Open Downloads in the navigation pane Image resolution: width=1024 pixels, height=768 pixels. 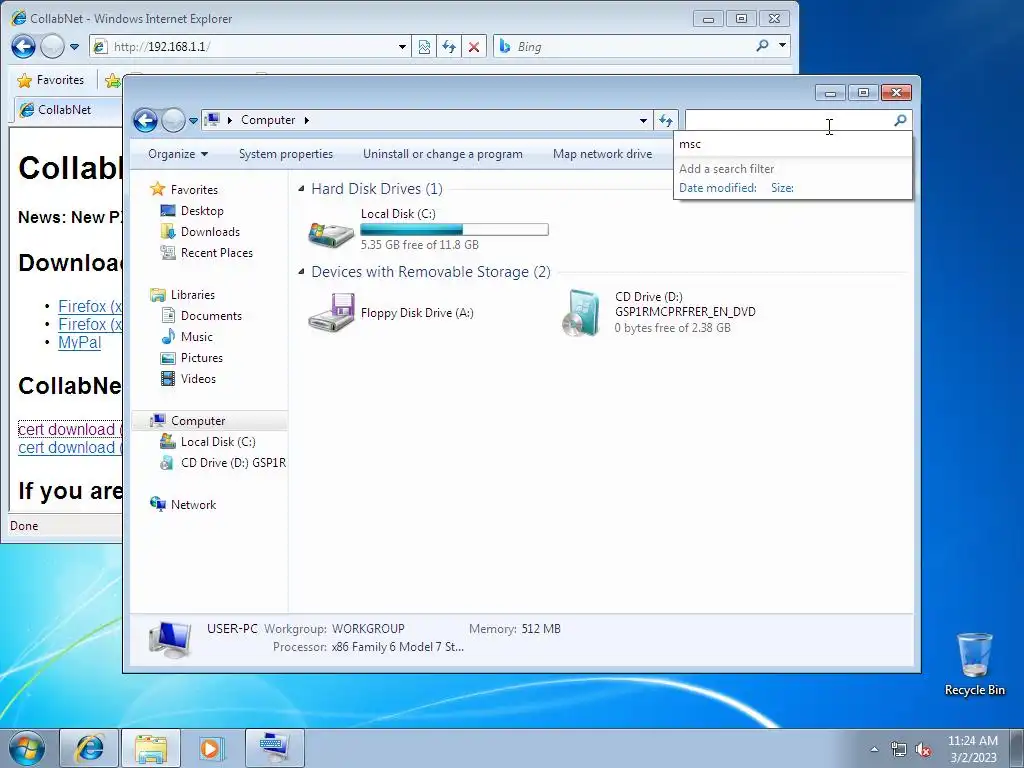pos(210,232)
